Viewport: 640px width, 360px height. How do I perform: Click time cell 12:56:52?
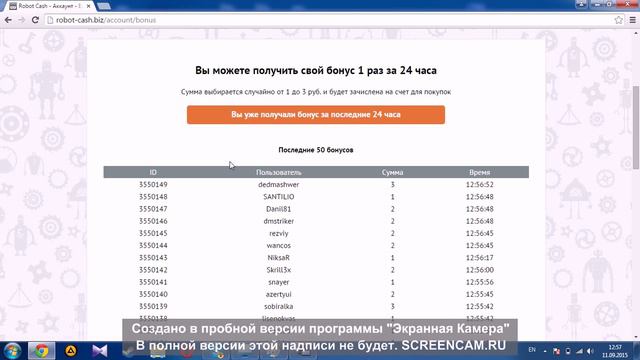pyautogui.click(x=480, y=184)
